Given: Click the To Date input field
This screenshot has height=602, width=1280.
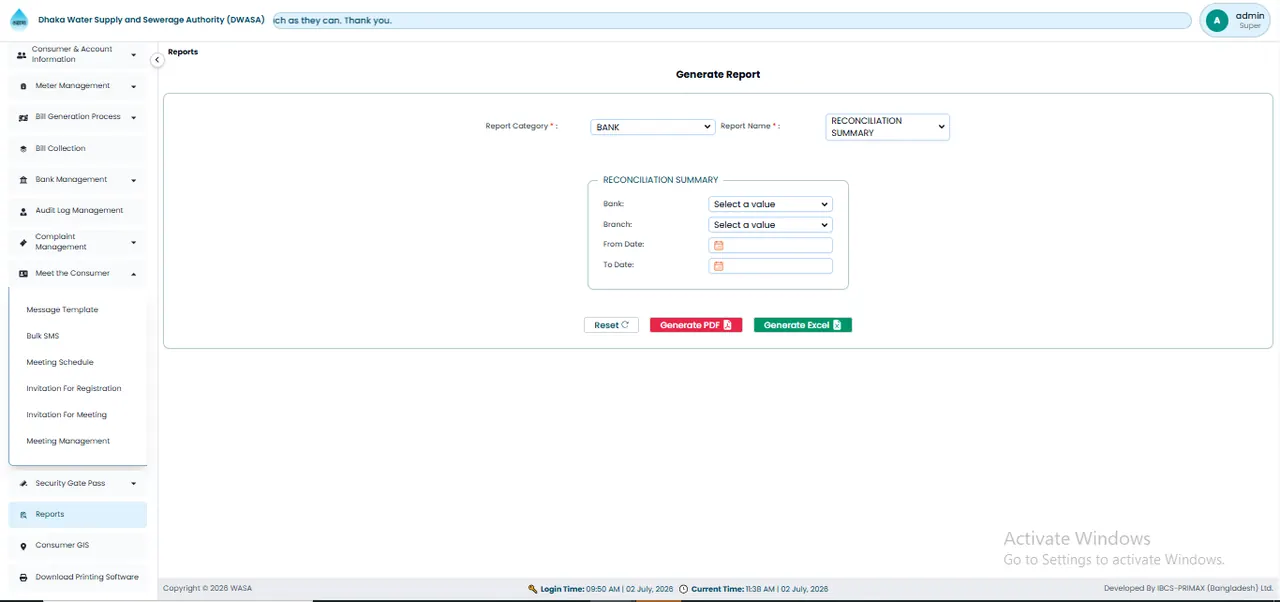Looking at the screenshot, I should coord(770,266).
